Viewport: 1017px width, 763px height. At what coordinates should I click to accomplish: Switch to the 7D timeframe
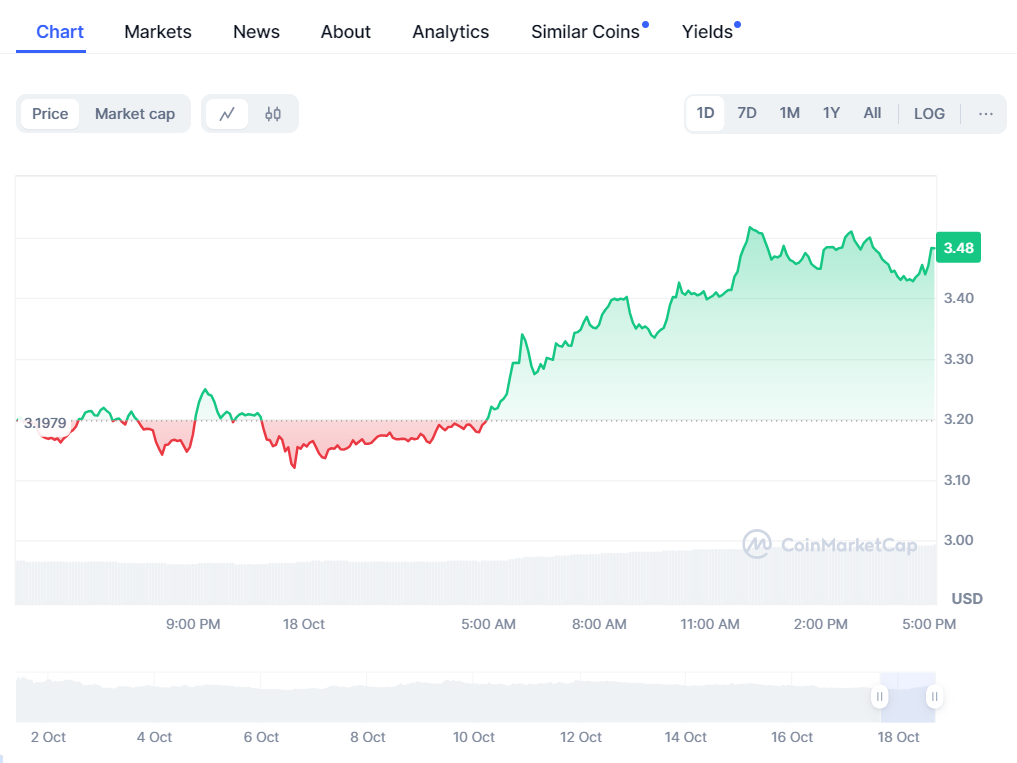coord(747,113)
